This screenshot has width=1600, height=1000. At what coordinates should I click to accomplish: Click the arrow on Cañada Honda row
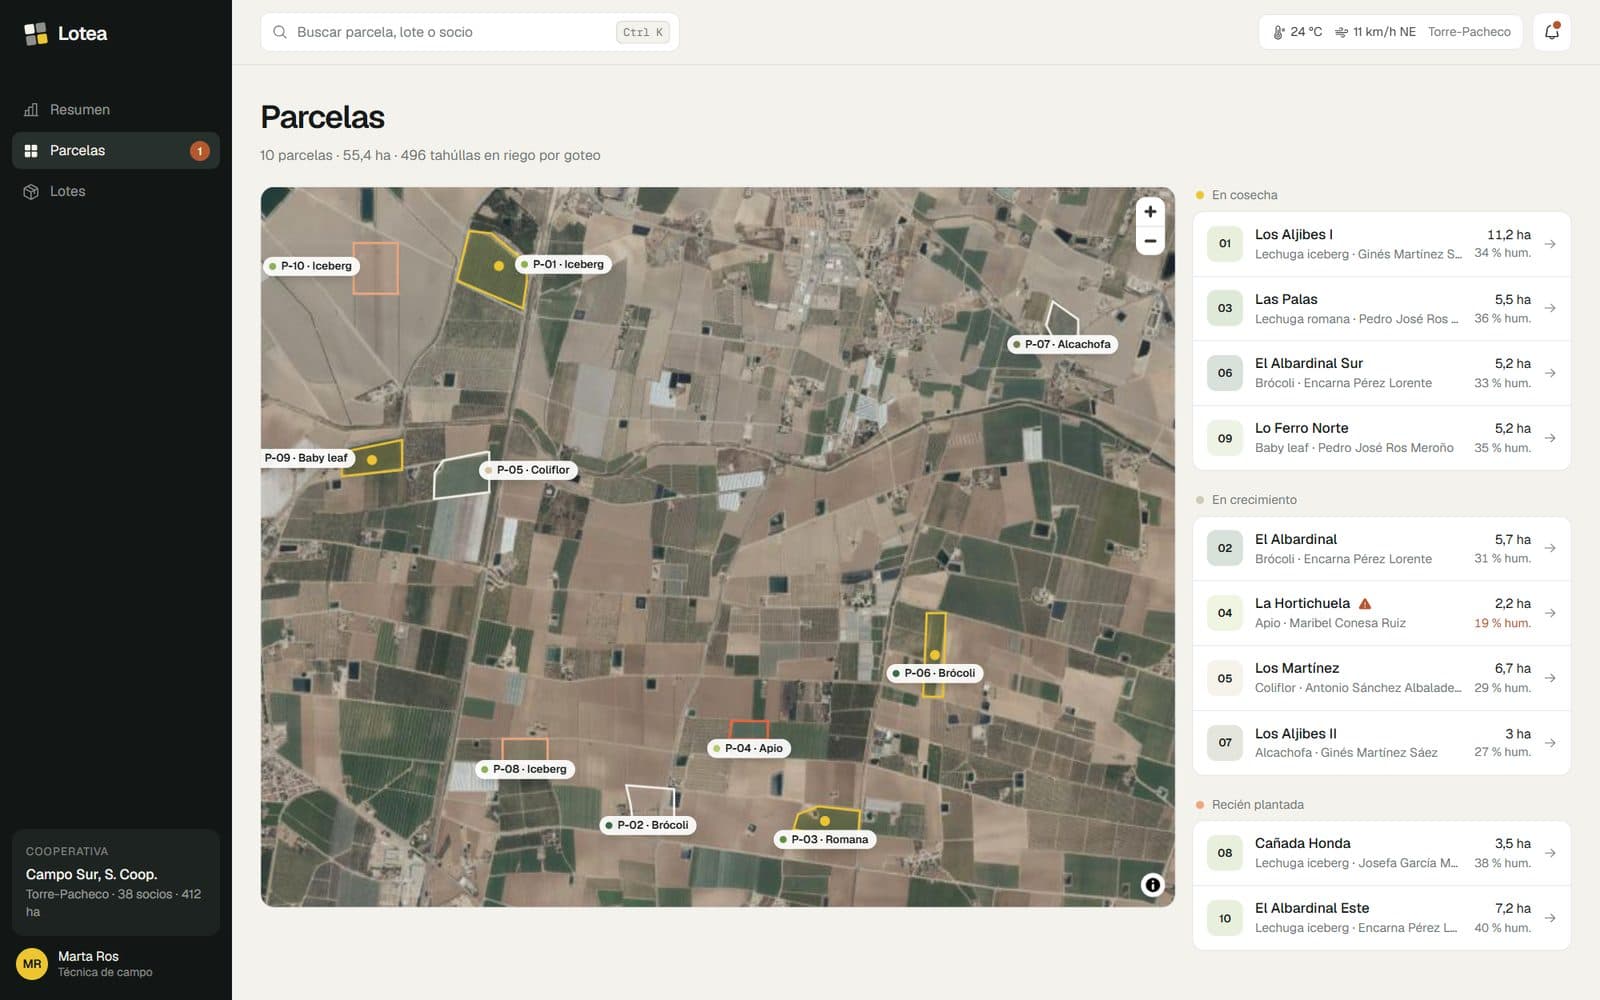1550,853
